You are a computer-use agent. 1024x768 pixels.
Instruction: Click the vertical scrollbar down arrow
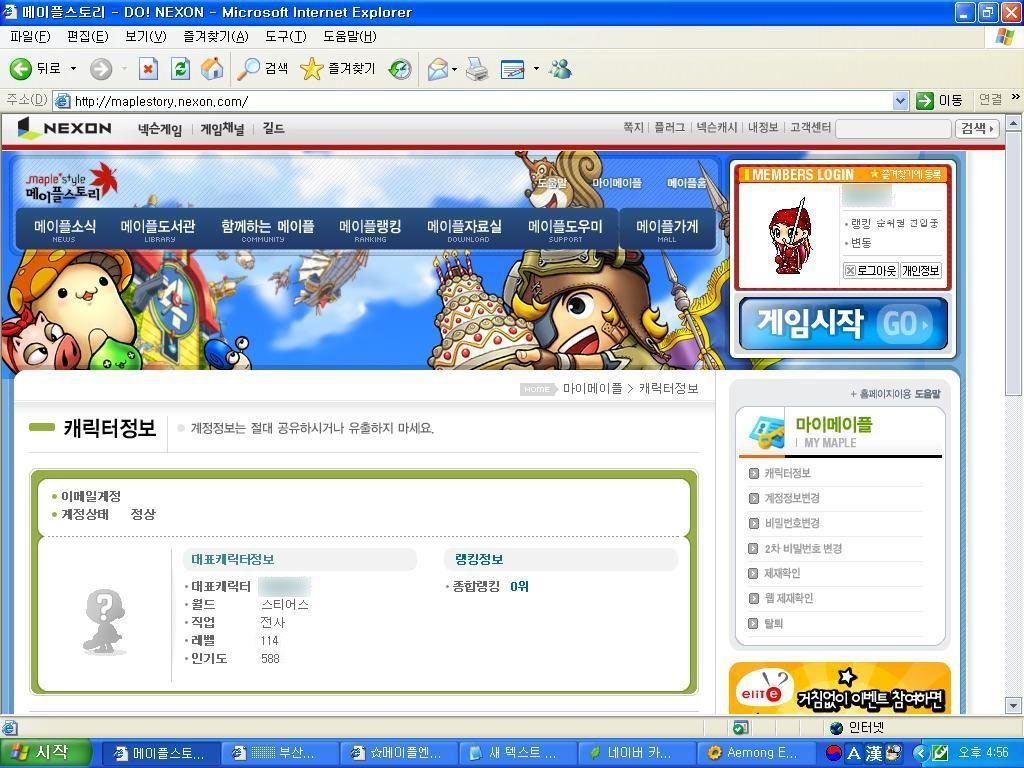click(1013, 705)
